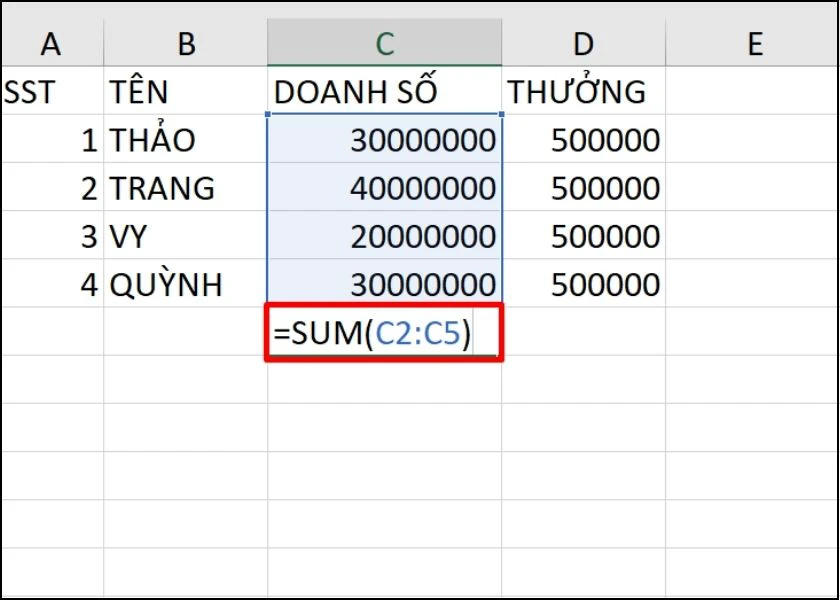Select column D header
The height and width of the screenshot is (600, 840).
[583, 44]
